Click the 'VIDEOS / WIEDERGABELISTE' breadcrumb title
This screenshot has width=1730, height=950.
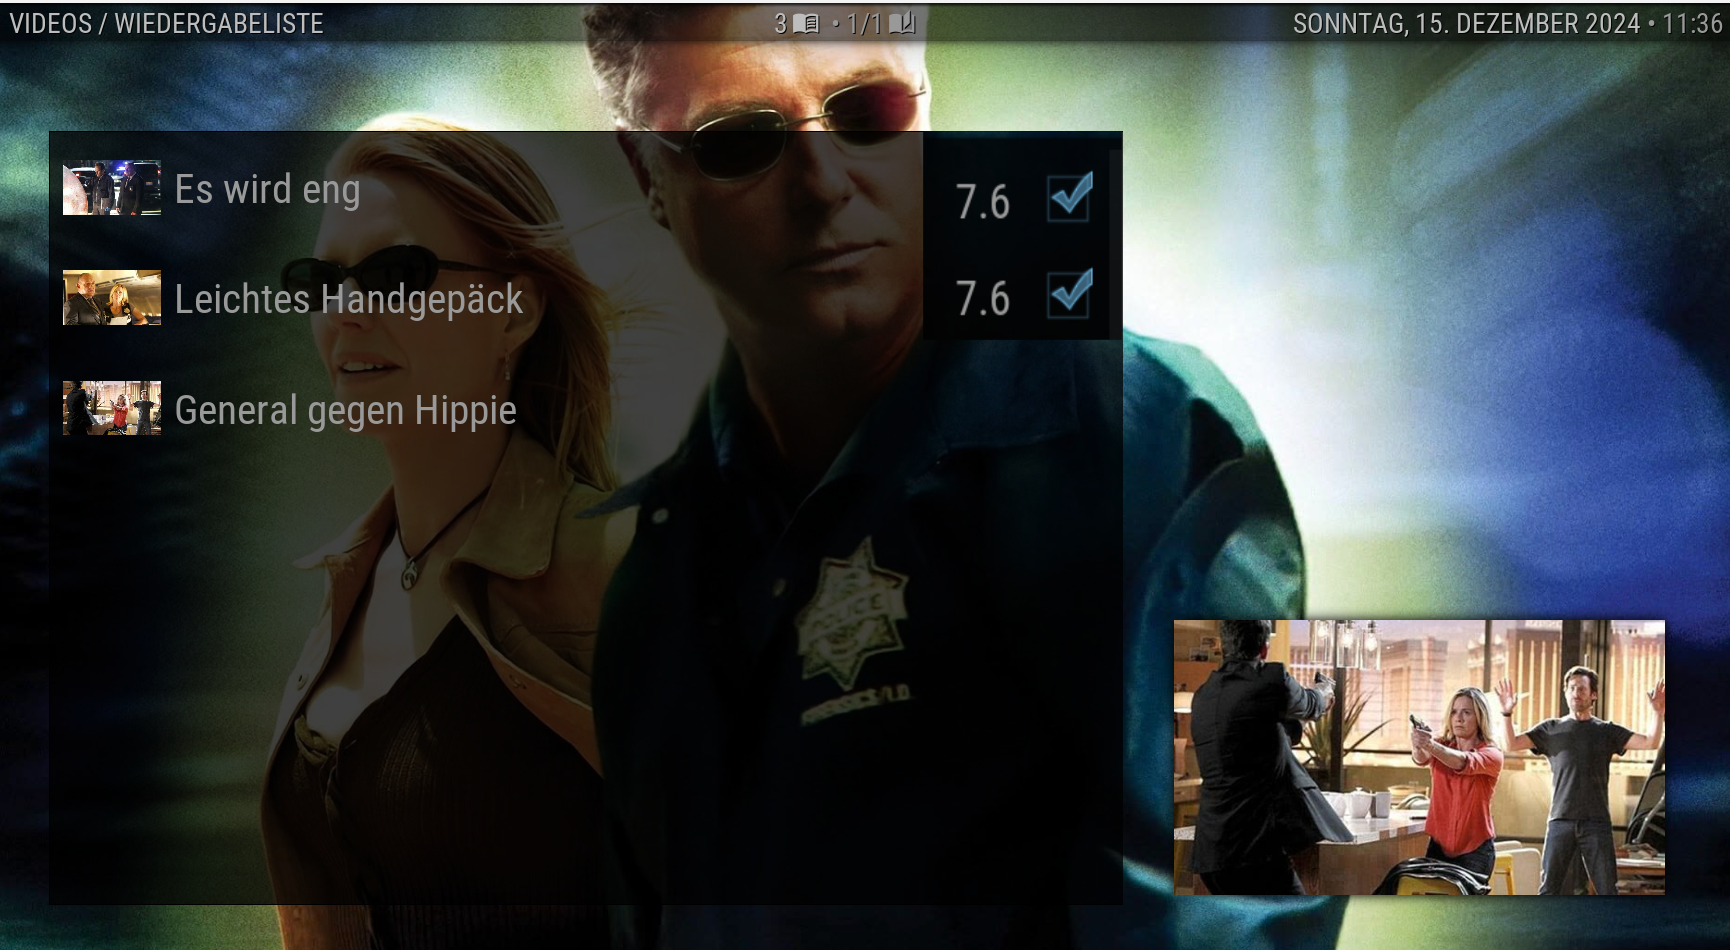coord(167,24)
